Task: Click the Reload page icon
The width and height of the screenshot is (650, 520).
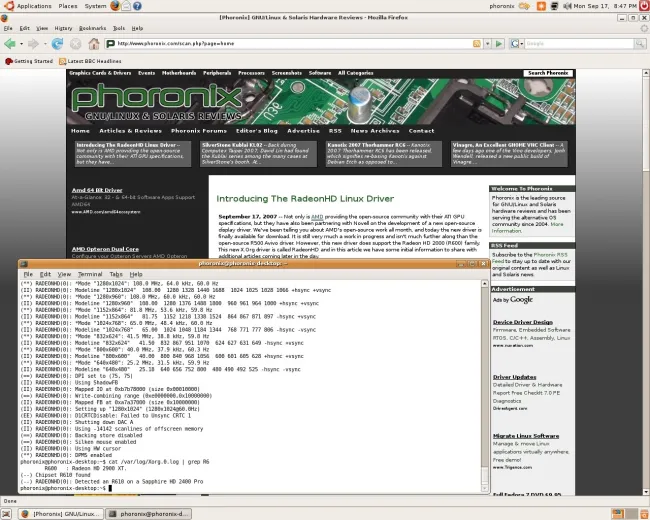Action: [x=57, y=44]
